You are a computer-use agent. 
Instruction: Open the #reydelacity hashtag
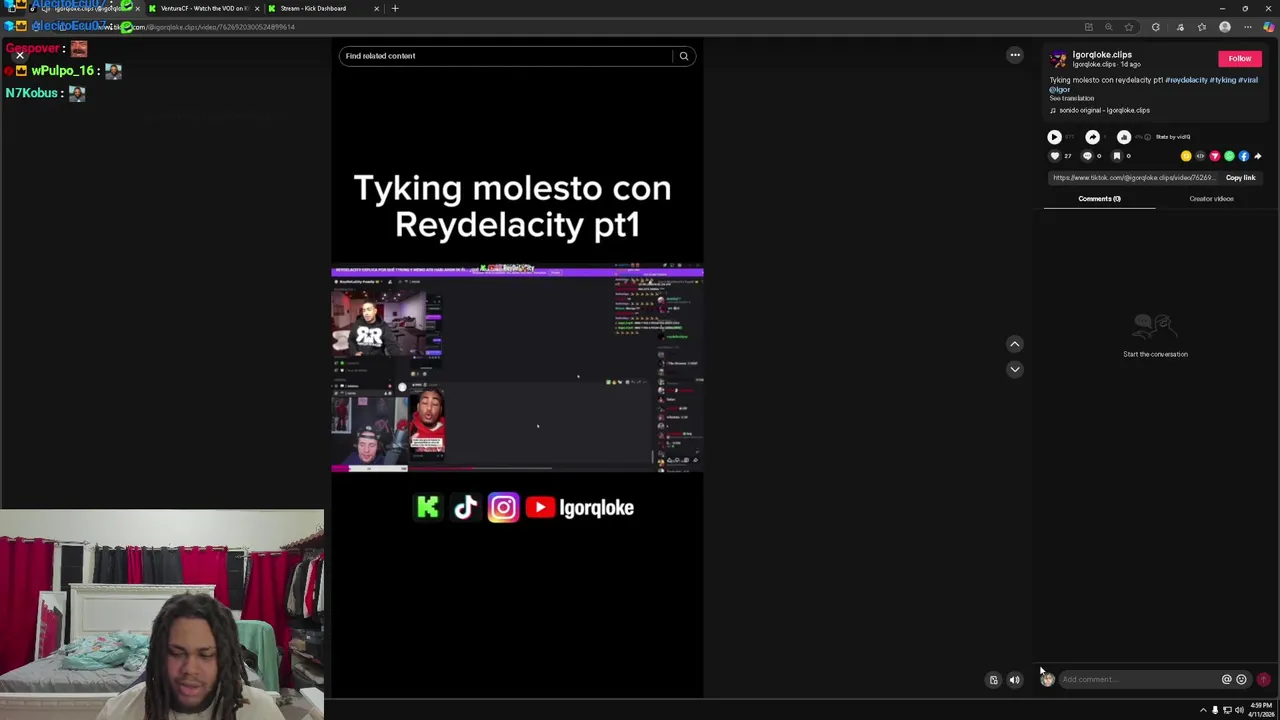tap(1186, 80)
